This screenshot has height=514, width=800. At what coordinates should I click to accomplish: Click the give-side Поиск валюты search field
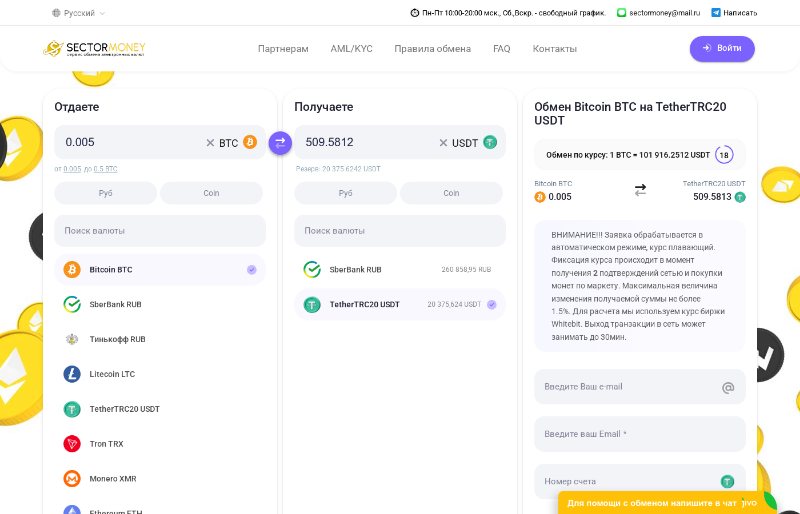160,231
